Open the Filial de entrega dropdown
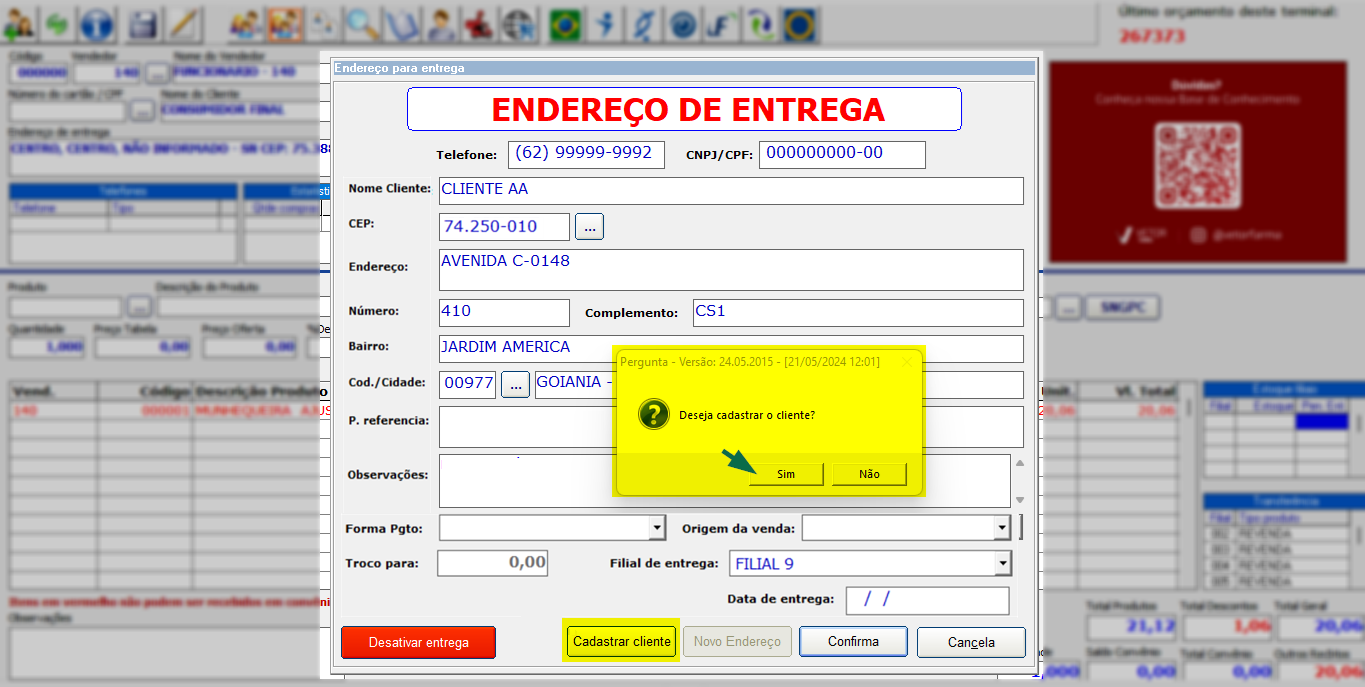This screenshot has width=1365, height=687. coord(1002,564)
